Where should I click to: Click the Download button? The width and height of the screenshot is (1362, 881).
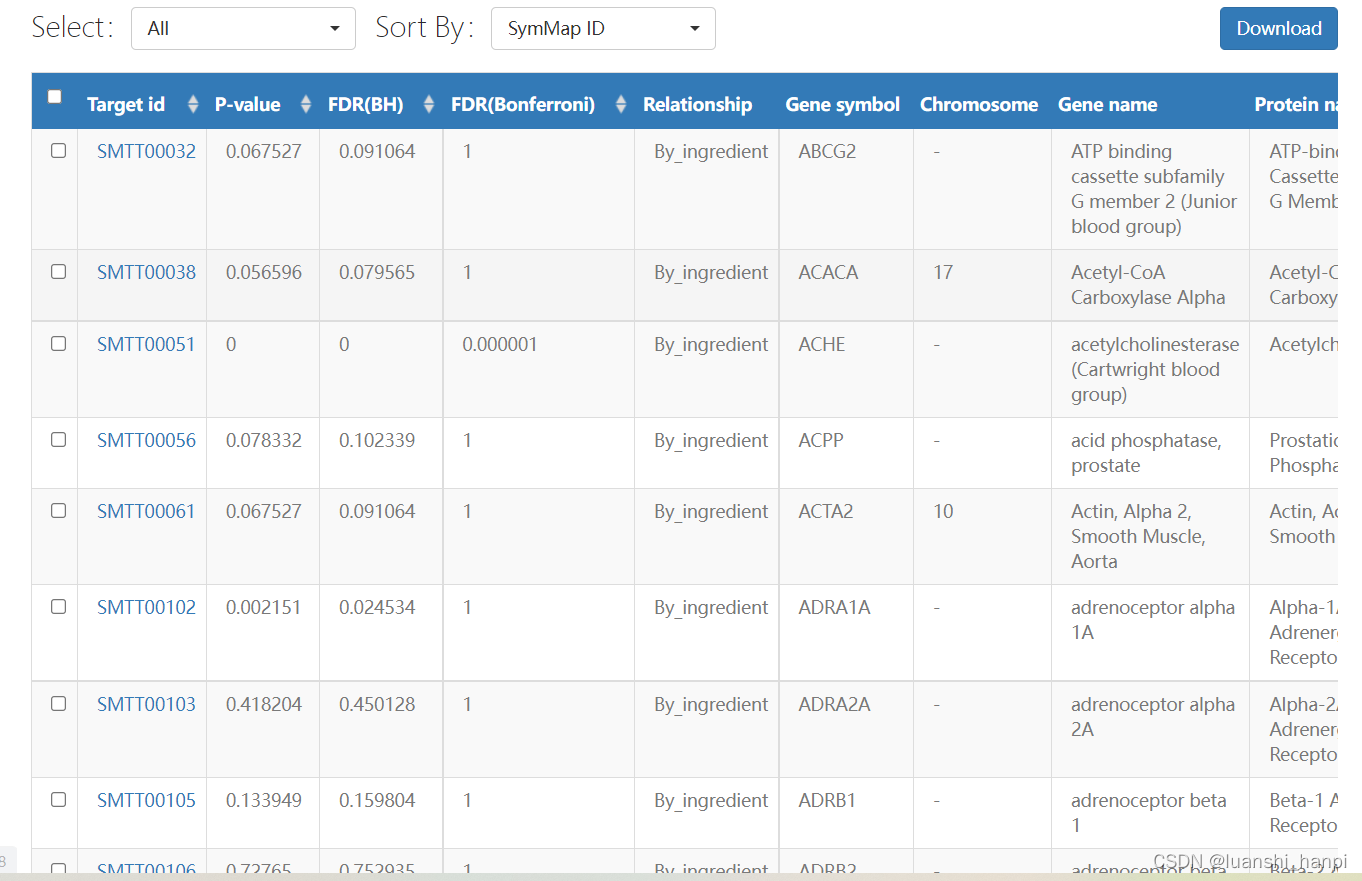[1279, 28]
